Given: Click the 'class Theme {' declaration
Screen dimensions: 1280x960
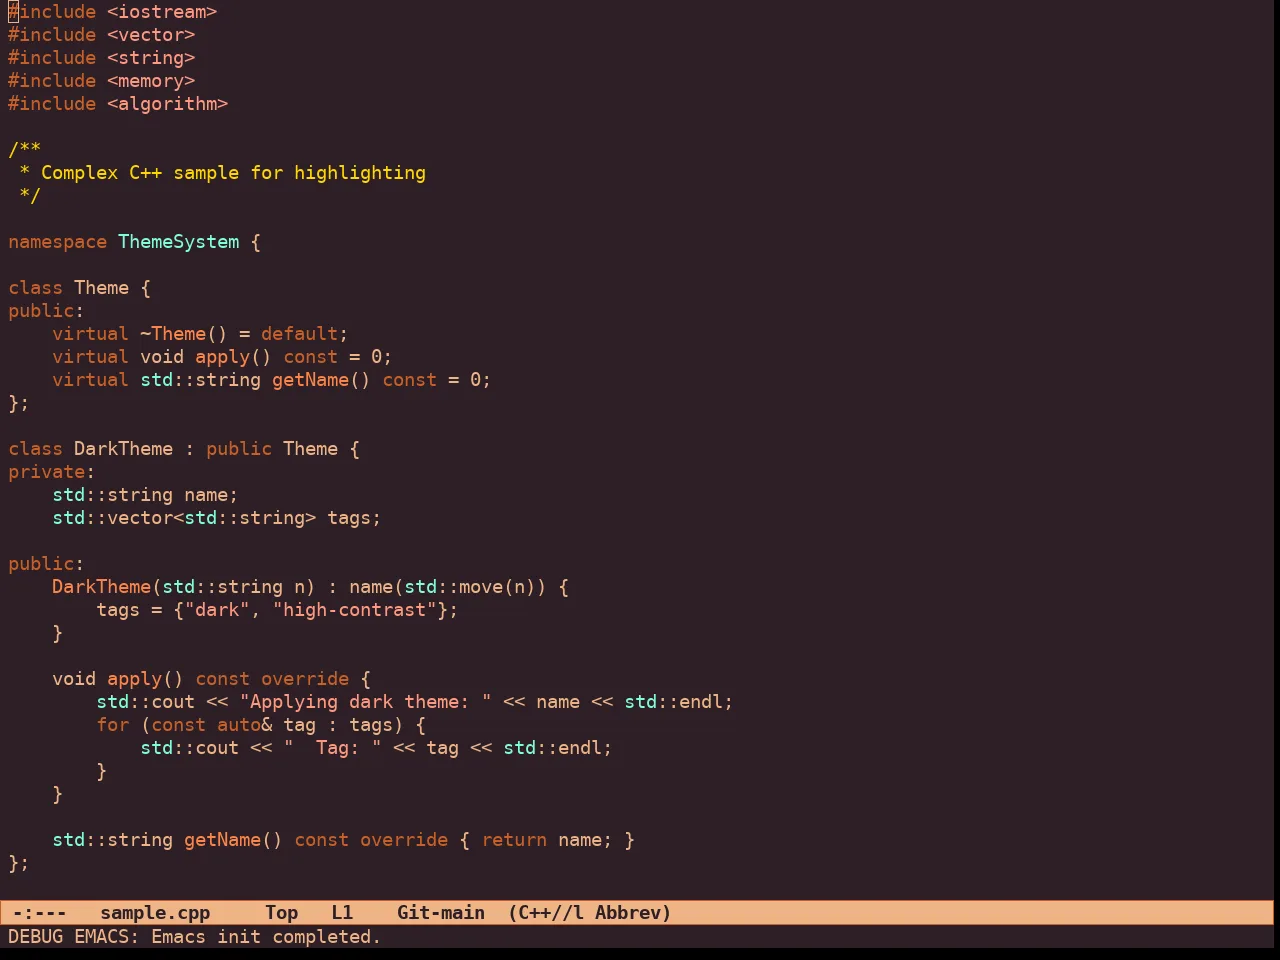Looking at the screenshot, I should 80,288.
